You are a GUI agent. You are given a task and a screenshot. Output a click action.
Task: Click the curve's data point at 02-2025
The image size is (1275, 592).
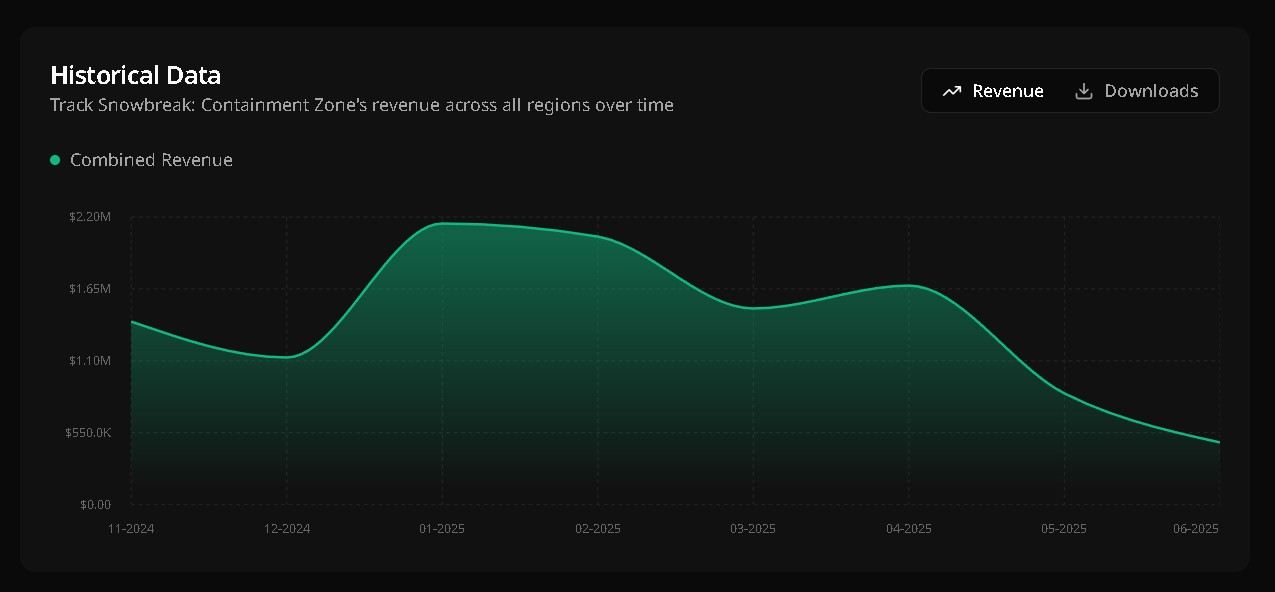(x=598, y=237)
